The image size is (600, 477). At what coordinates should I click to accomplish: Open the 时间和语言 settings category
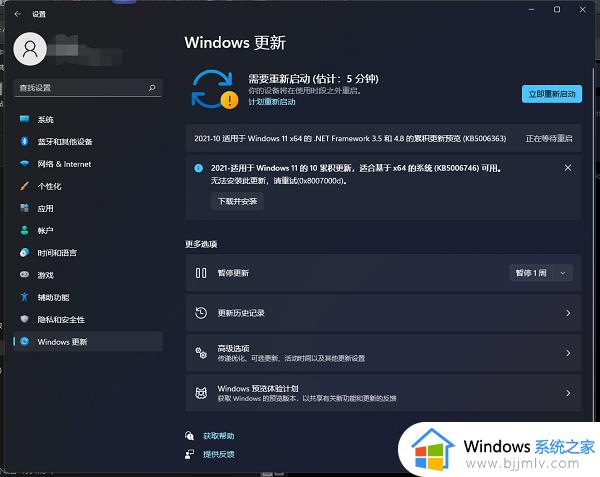pos(88,252)
